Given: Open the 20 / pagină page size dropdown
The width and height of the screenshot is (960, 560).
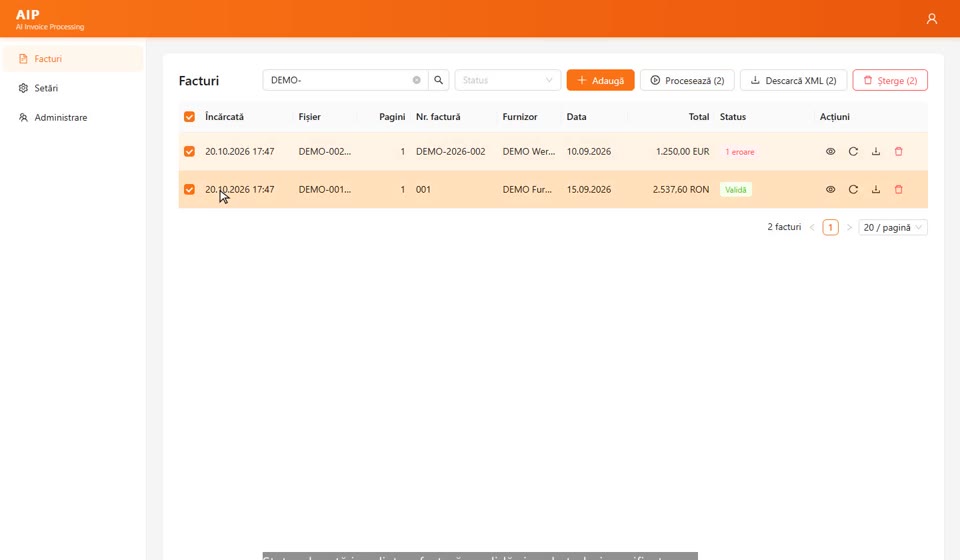Looking at the screenshot, I should click(x=893, y=228).
